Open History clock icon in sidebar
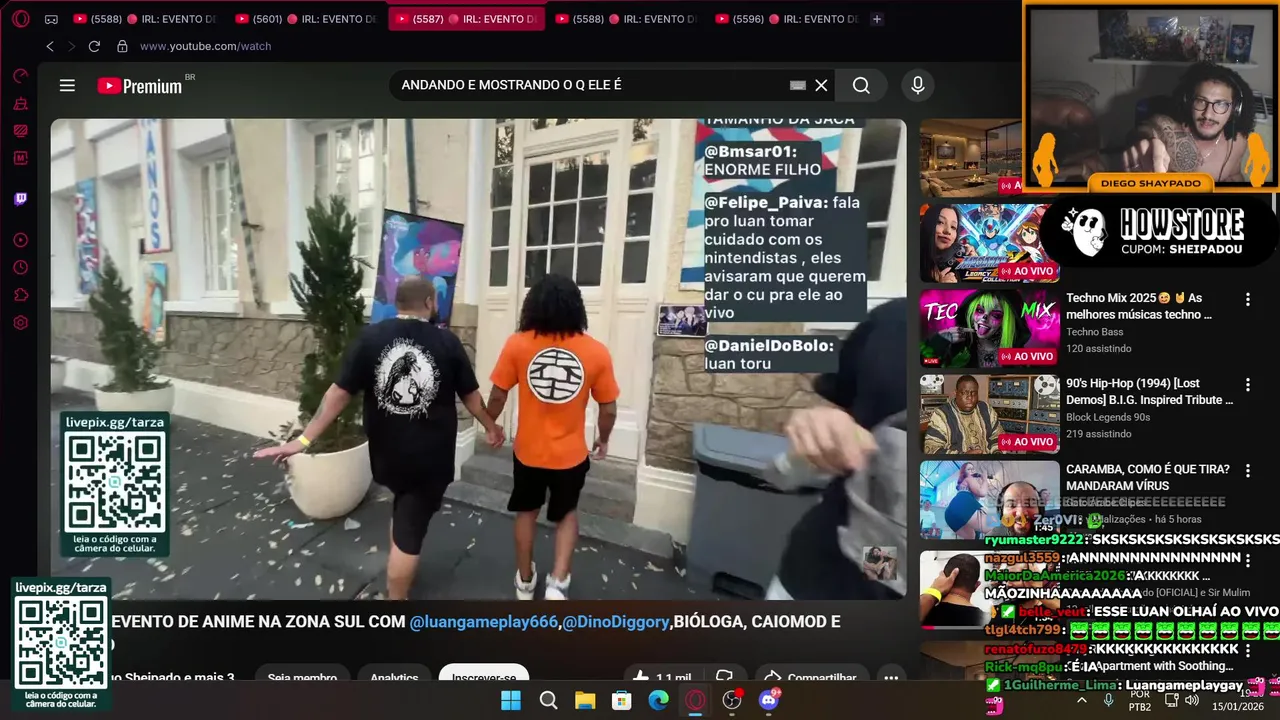1280x720 pixels. pyautogui.click(x=21, y=267)
